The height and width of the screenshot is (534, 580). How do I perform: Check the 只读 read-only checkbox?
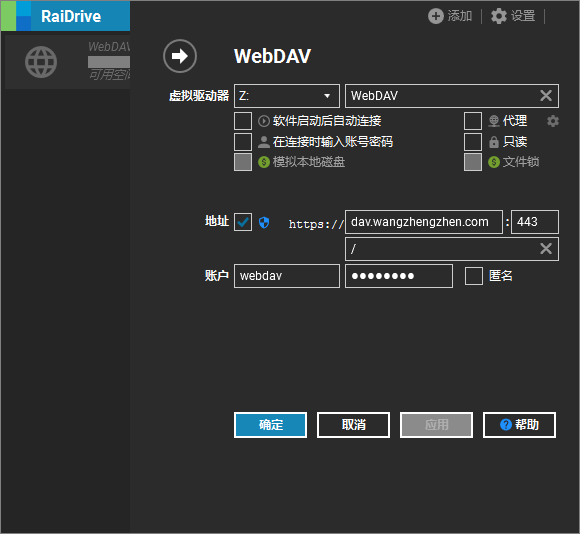coord(473,142)
